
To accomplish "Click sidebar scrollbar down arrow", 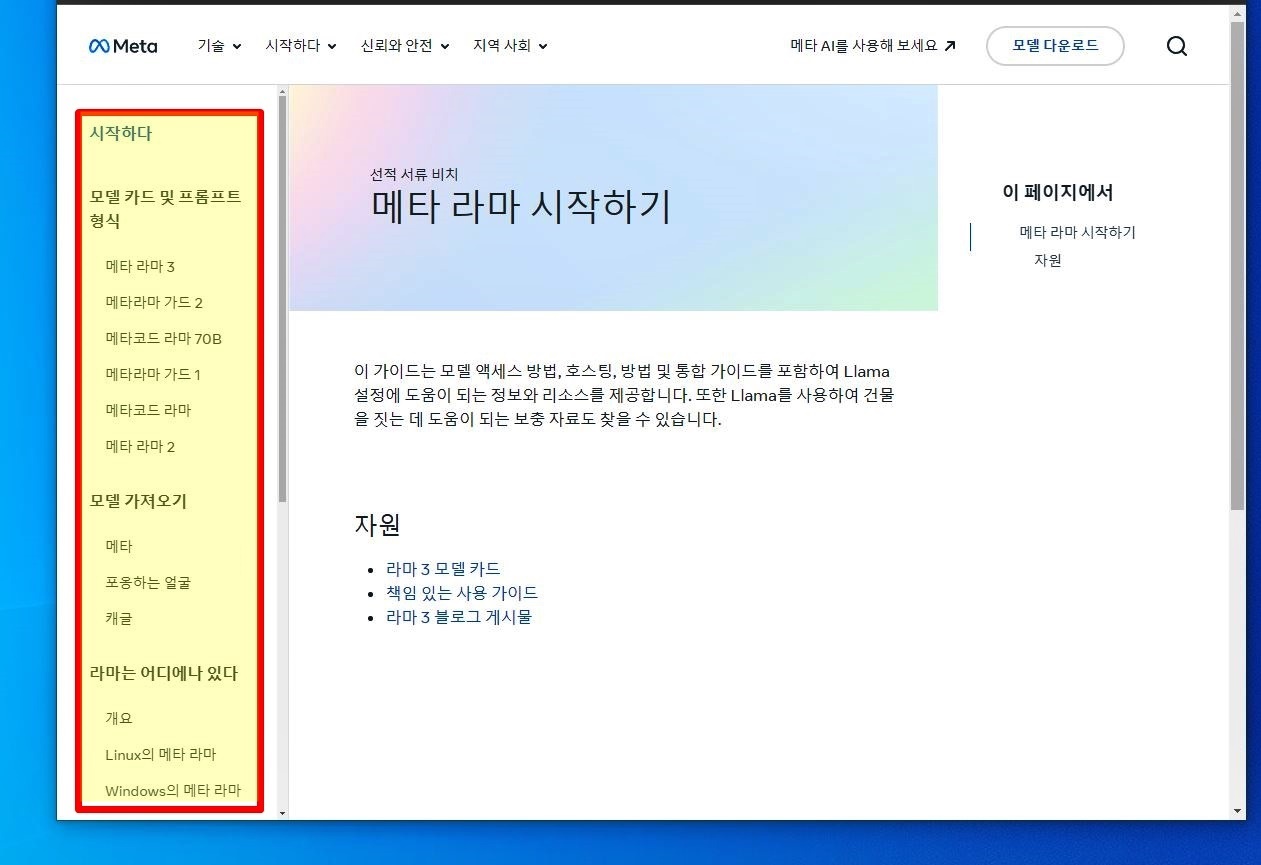I will click(x=282, y=813).
